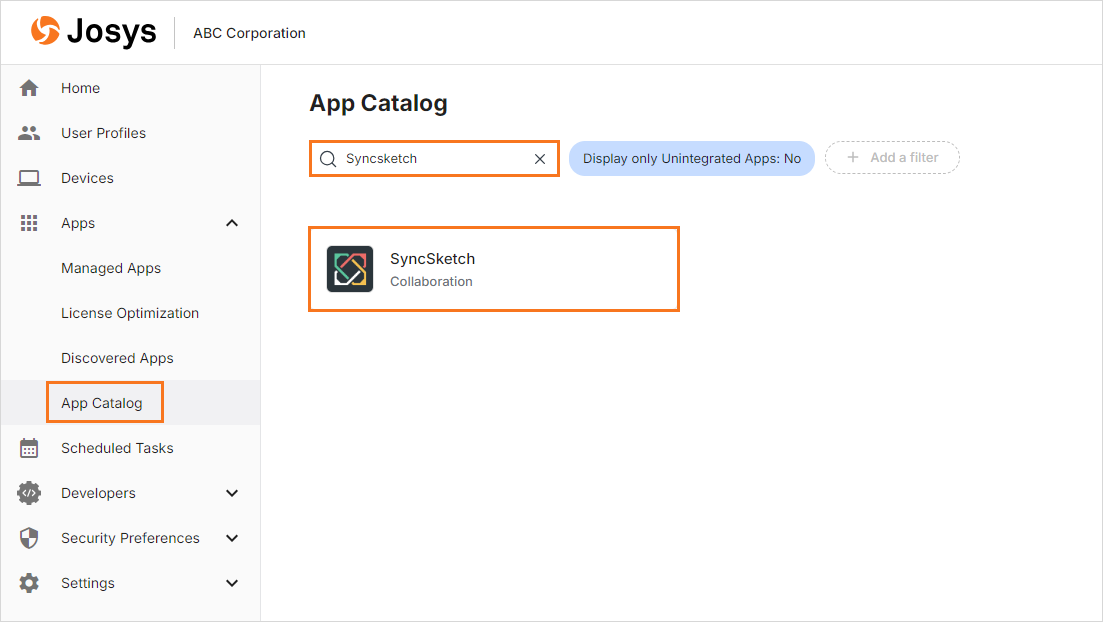Click the Devices laptop icon

(x=29, y=178)
